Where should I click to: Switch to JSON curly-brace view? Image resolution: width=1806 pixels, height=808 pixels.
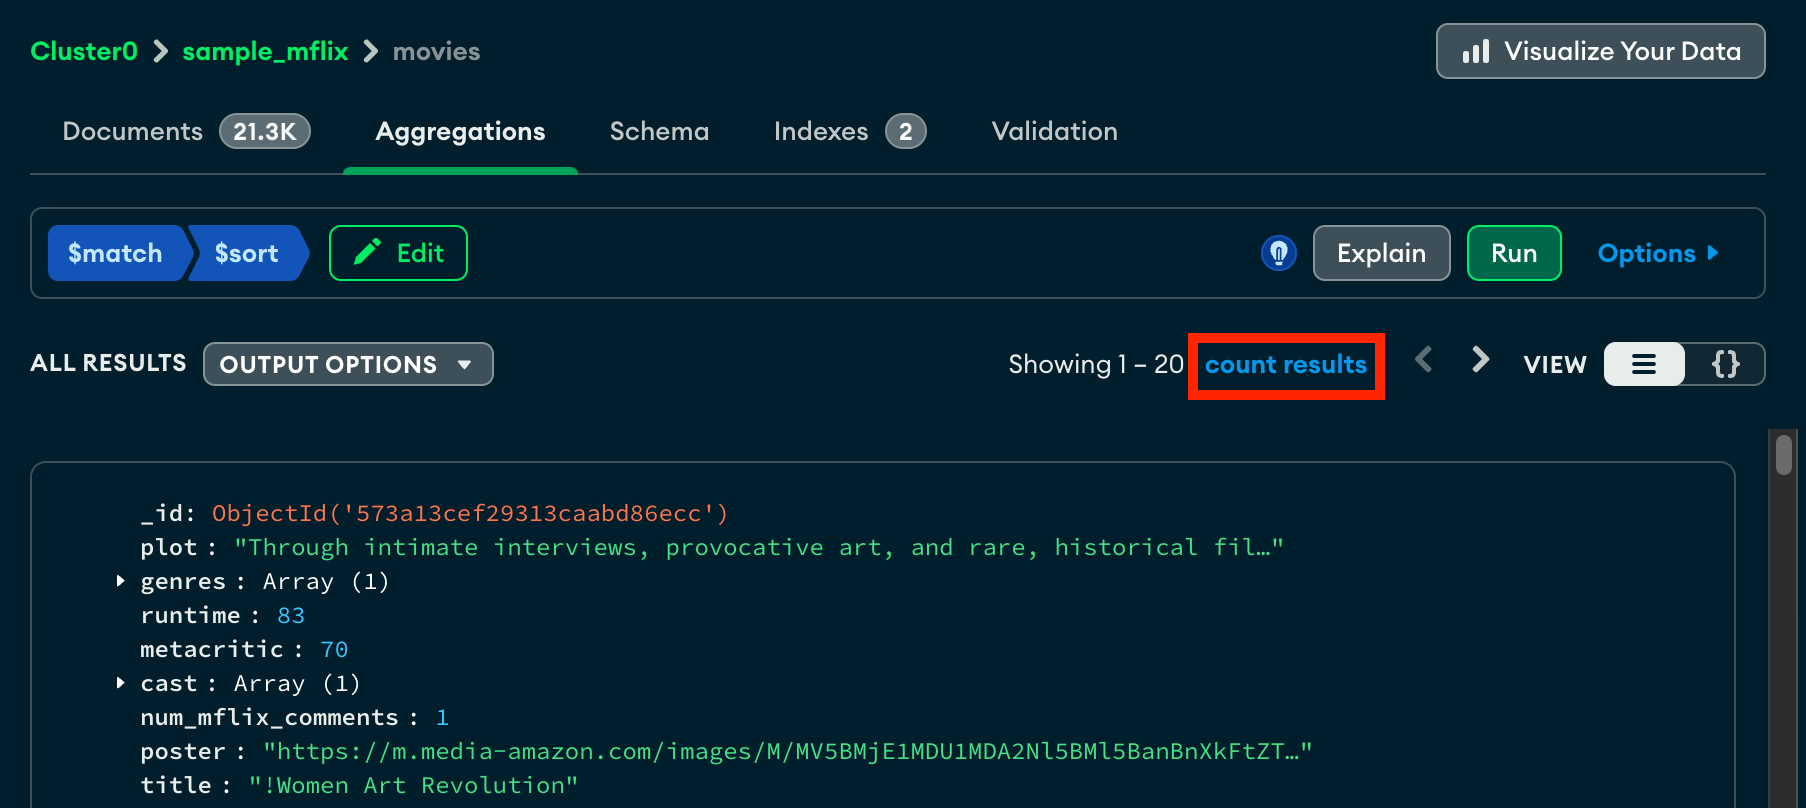click(x=1725, y=364)
